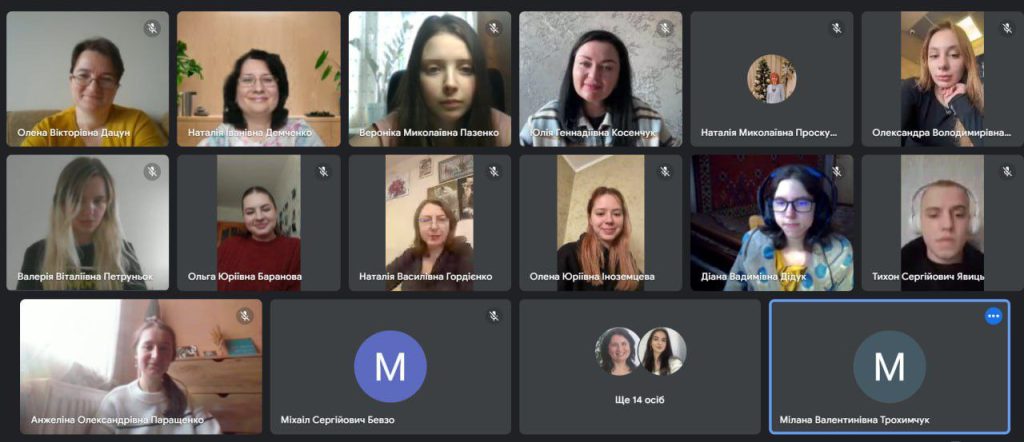The width and height of the screenshot is (1024, 442).
Task: Click muted mic icon on Наталія Іванівна Демченко tile
Action: (323, 28)
